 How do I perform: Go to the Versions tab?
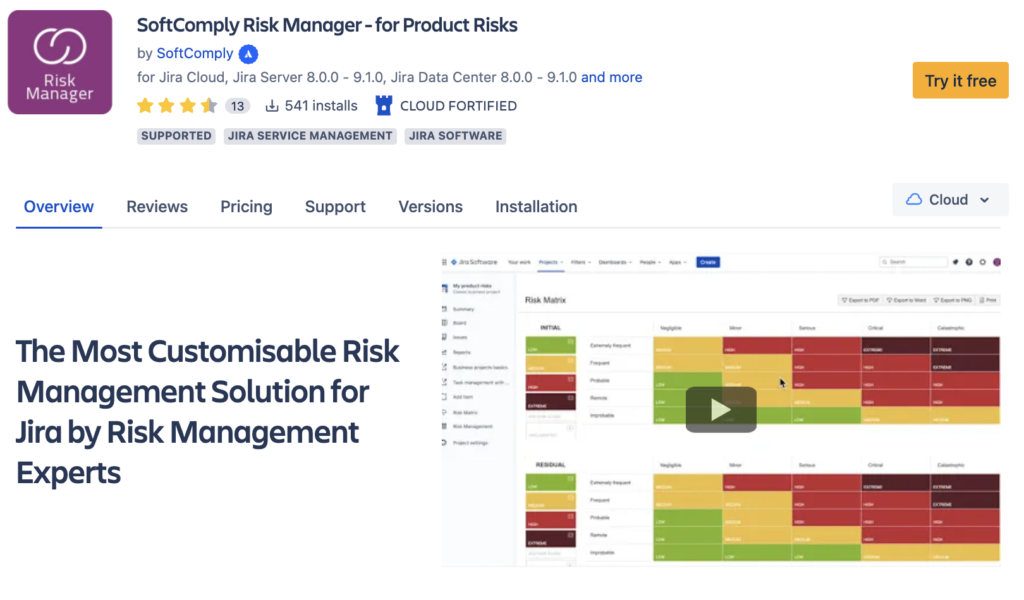pos(430,207)
